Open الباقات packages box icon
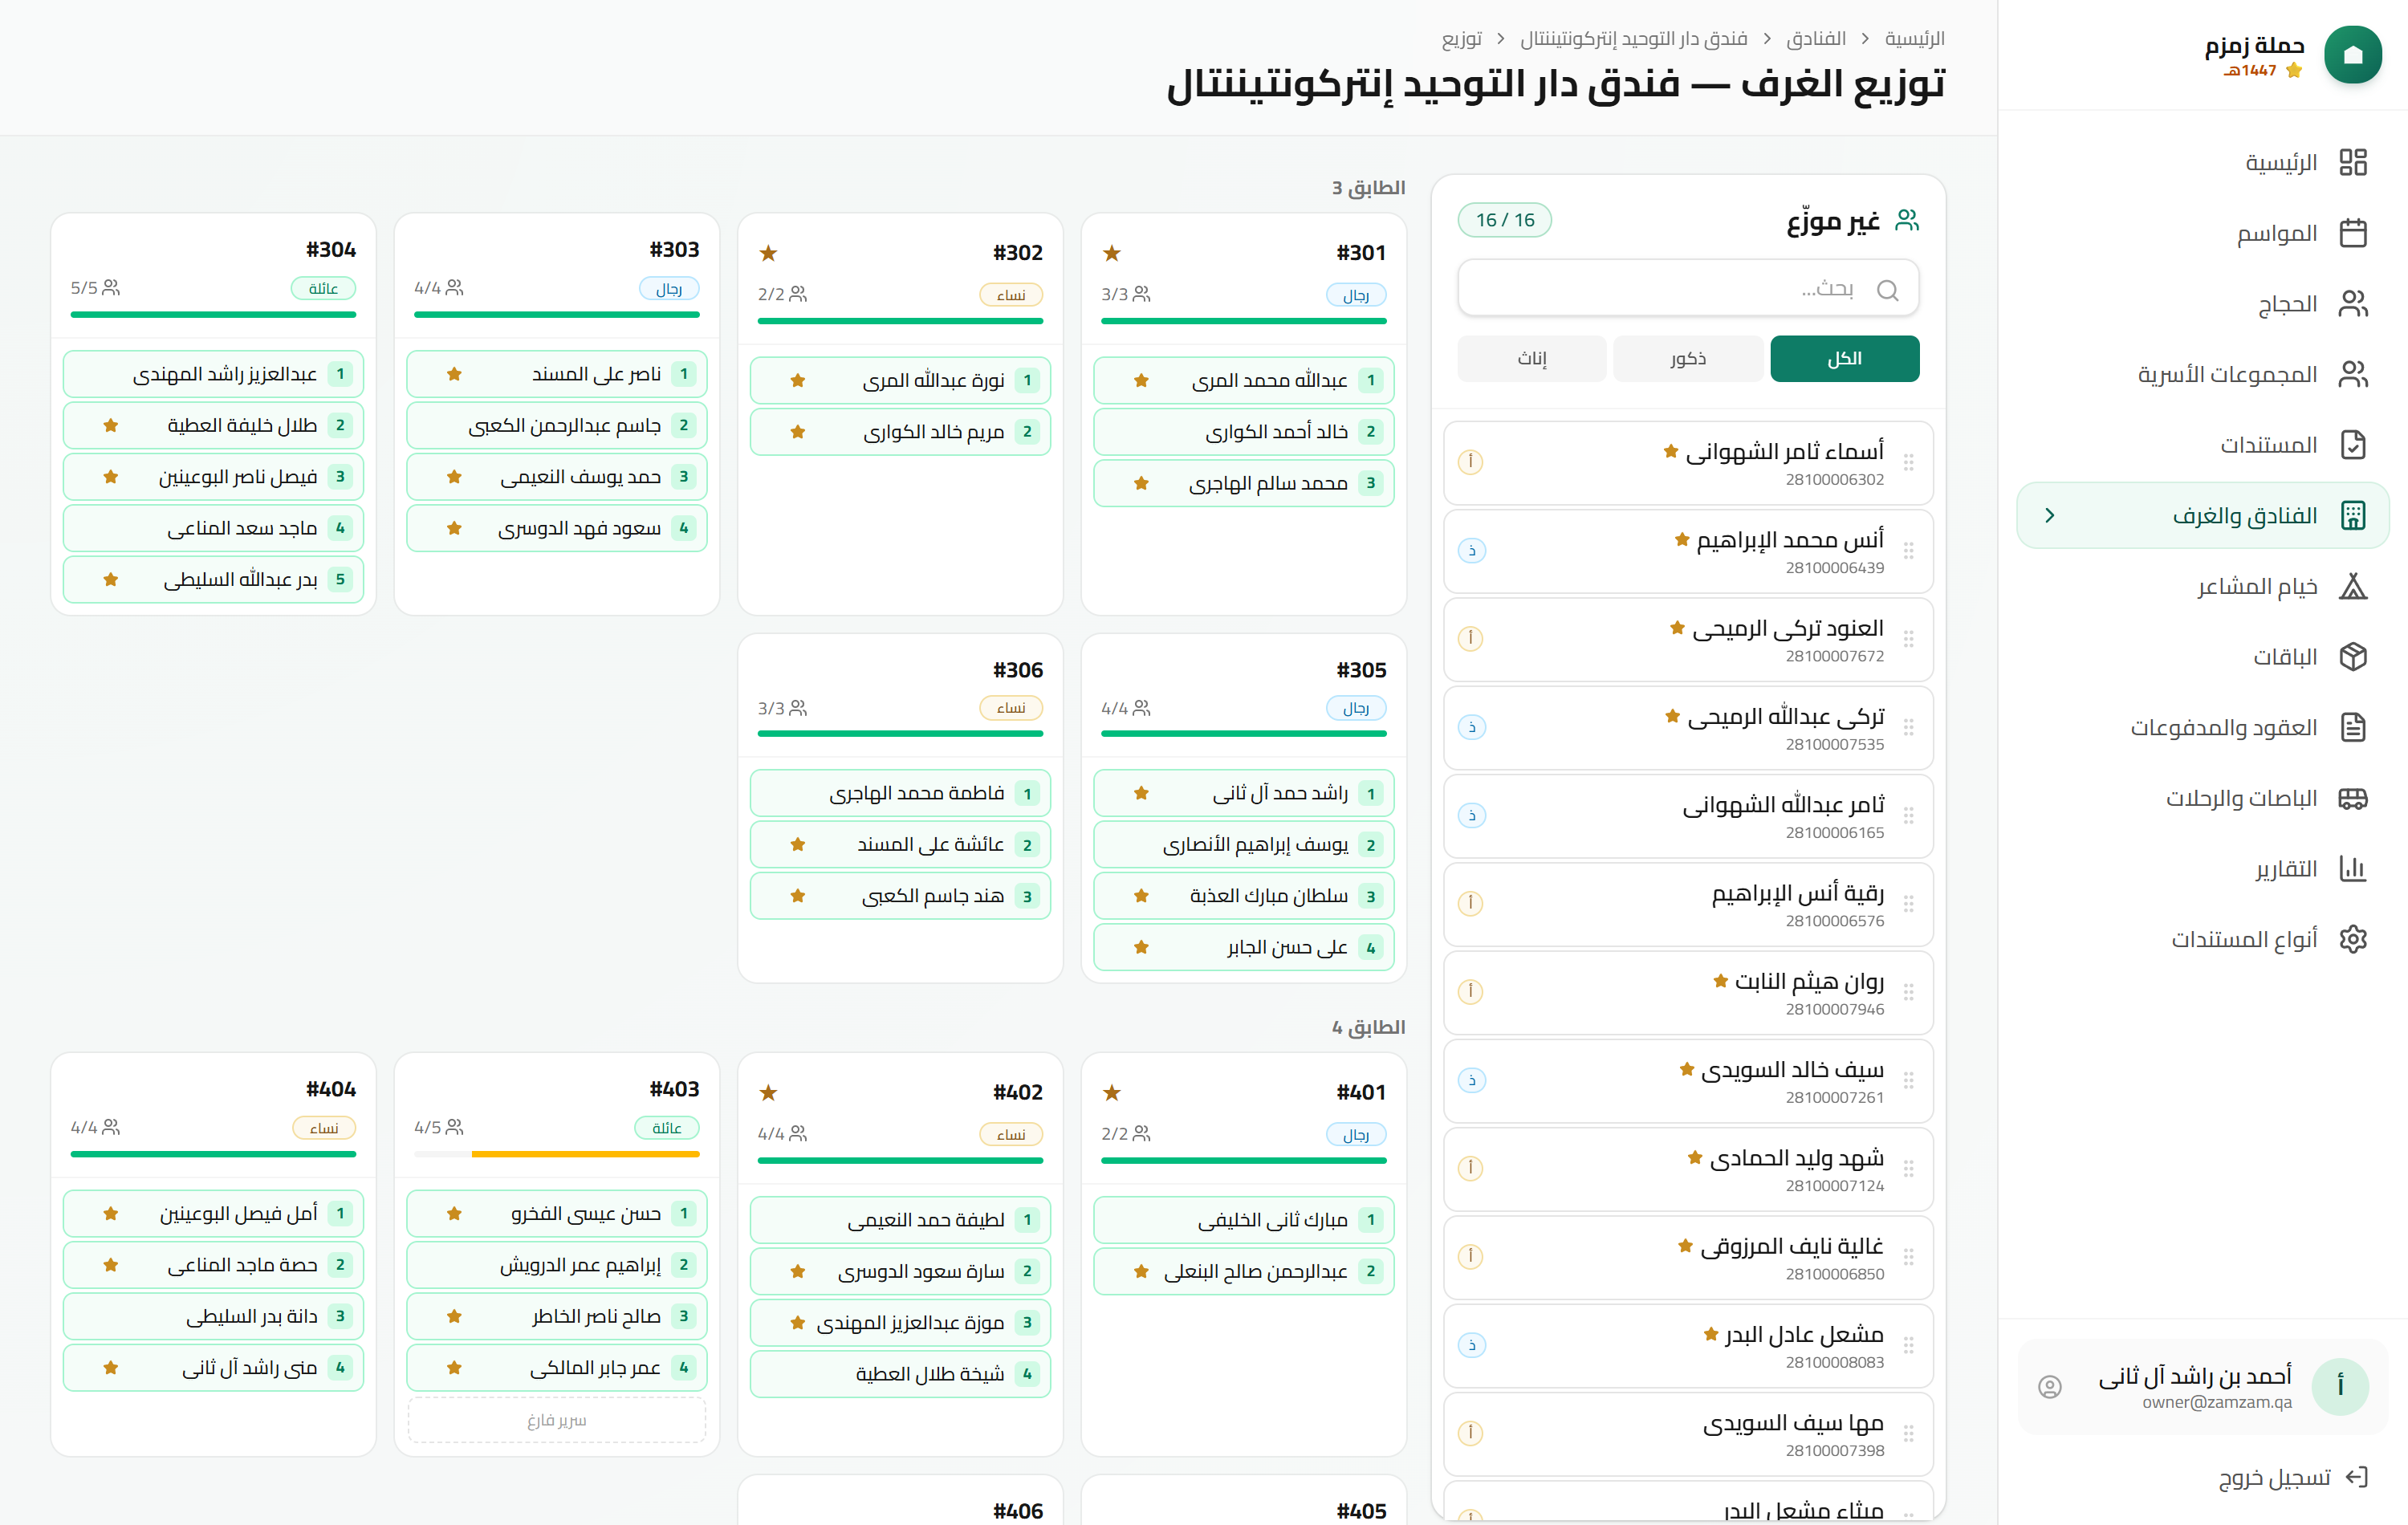The width and height of the screenshot is (2408, 1525). [2353, 657]
